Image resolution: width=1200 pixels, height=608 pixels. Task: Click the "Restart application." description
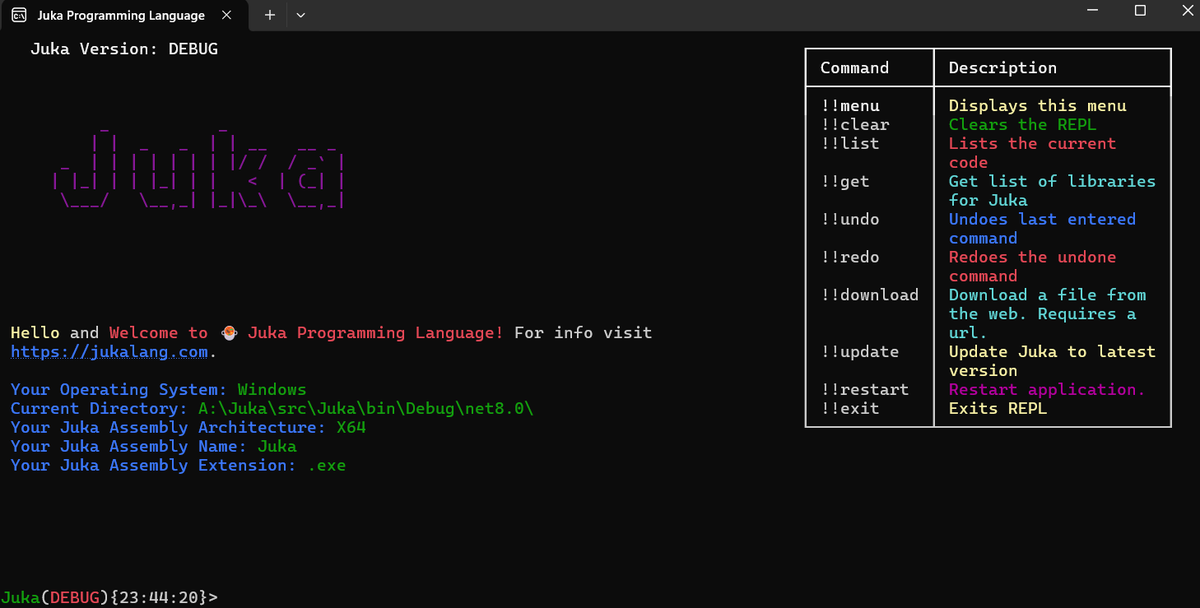click(1047, 390)
